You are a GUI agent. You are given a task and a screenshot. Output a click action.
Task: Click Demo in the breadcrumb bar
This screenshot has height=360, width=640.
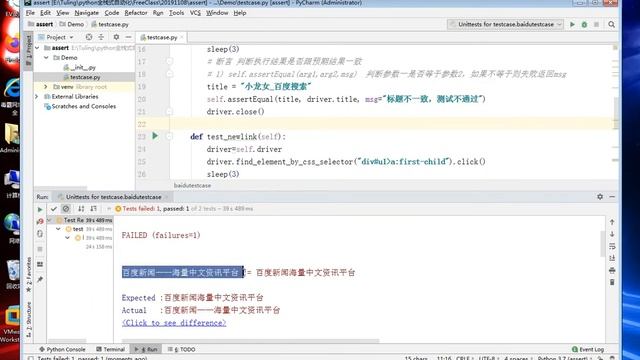[72, 24]
